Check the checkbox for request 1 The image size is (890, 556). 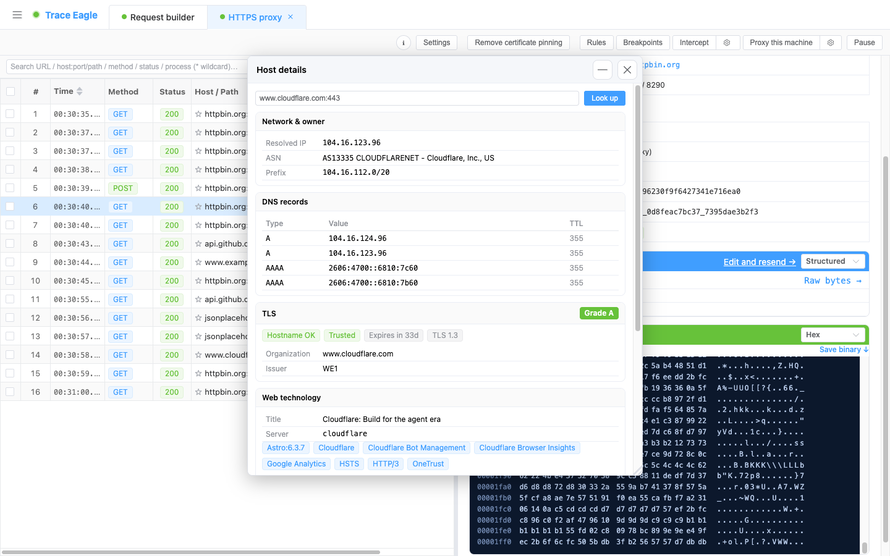(10, 114)
